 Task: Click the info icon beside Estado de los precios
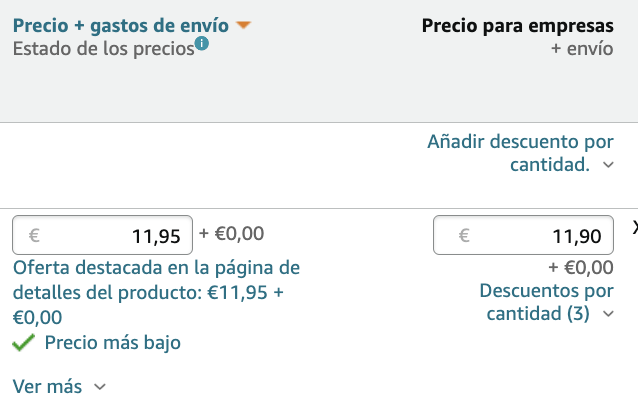201,43
